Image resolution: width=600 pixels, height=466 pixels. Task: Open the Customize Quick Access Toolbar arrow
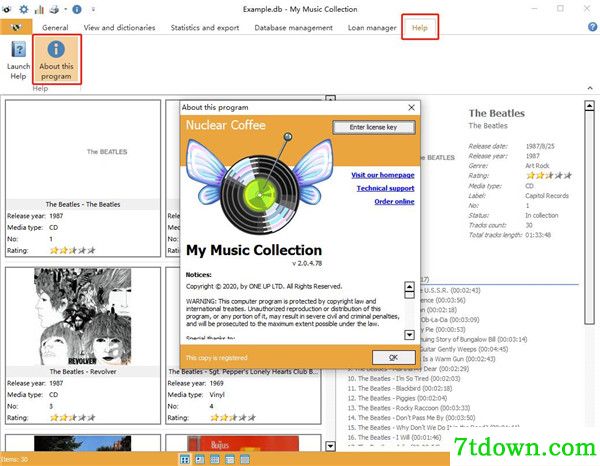point(93,9)
